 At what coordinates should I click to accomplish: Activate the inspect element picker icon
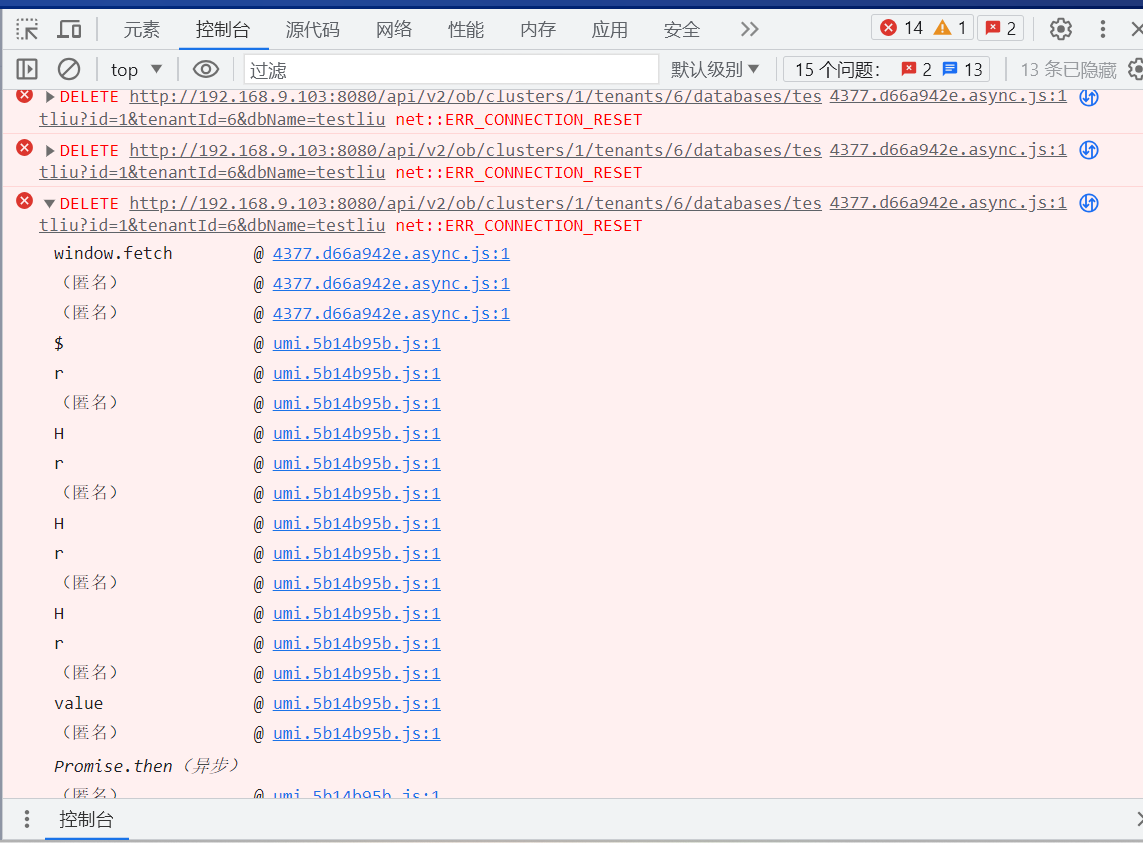[x=27, y=29]
